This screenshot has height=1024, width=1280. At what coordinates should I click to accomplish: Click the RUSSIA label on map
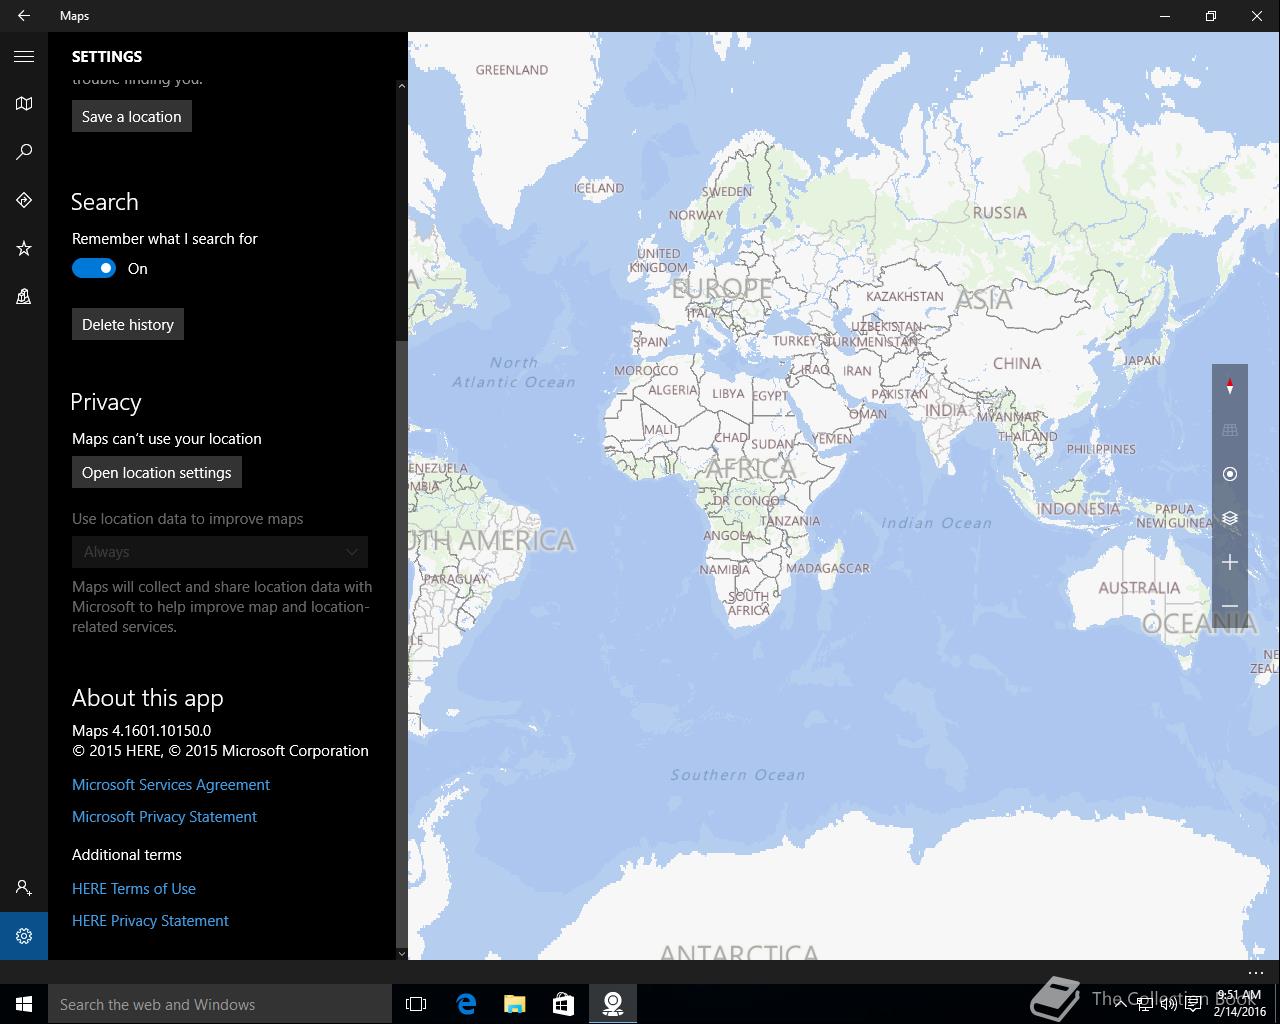pyautogui.click(x=1000, y=212)
